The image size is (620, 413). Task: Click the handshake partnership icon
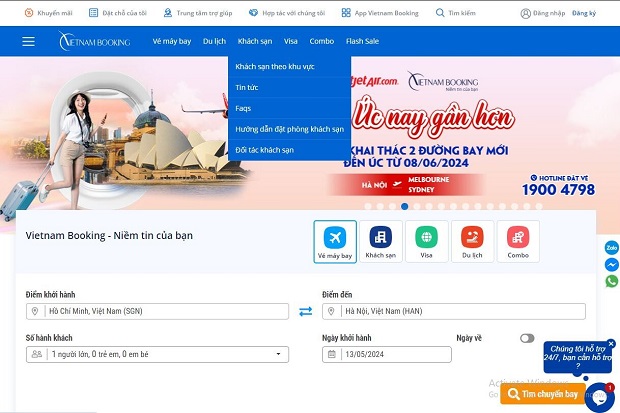coord(253,13)
